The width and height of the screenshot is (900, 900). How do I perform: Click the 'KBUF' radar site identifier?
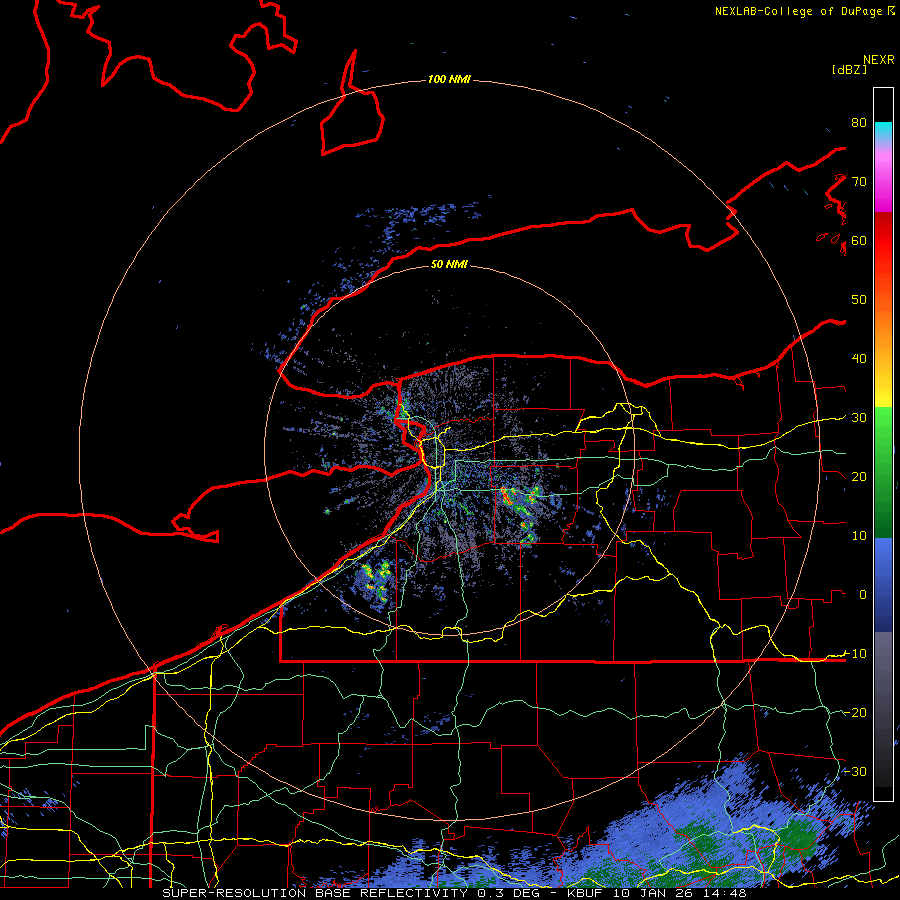pos(587,893)
